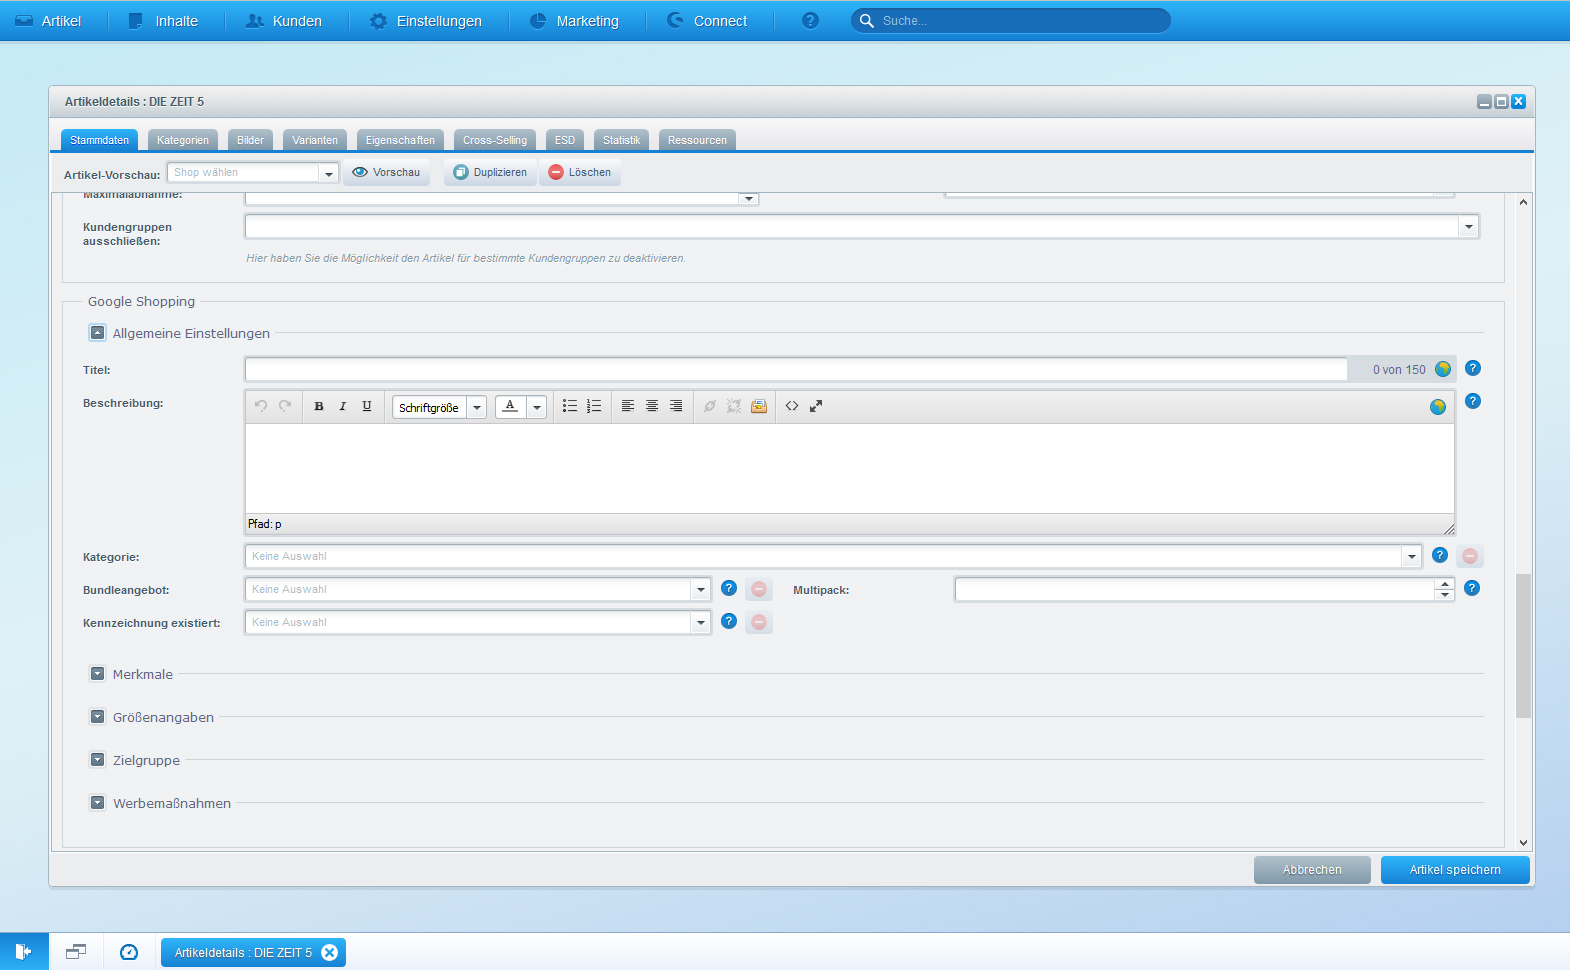Apply italic formatting in the editor

coord(343,407)
